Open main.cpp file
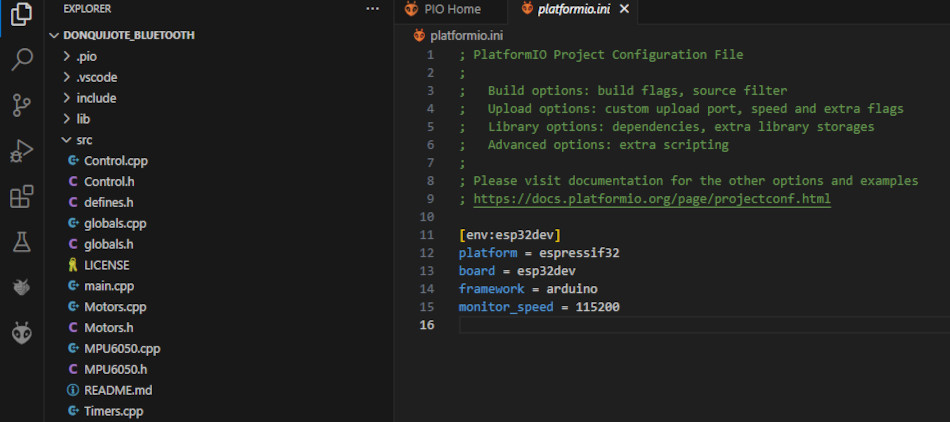This screenshot has height=422, width=950. point(109,286)
